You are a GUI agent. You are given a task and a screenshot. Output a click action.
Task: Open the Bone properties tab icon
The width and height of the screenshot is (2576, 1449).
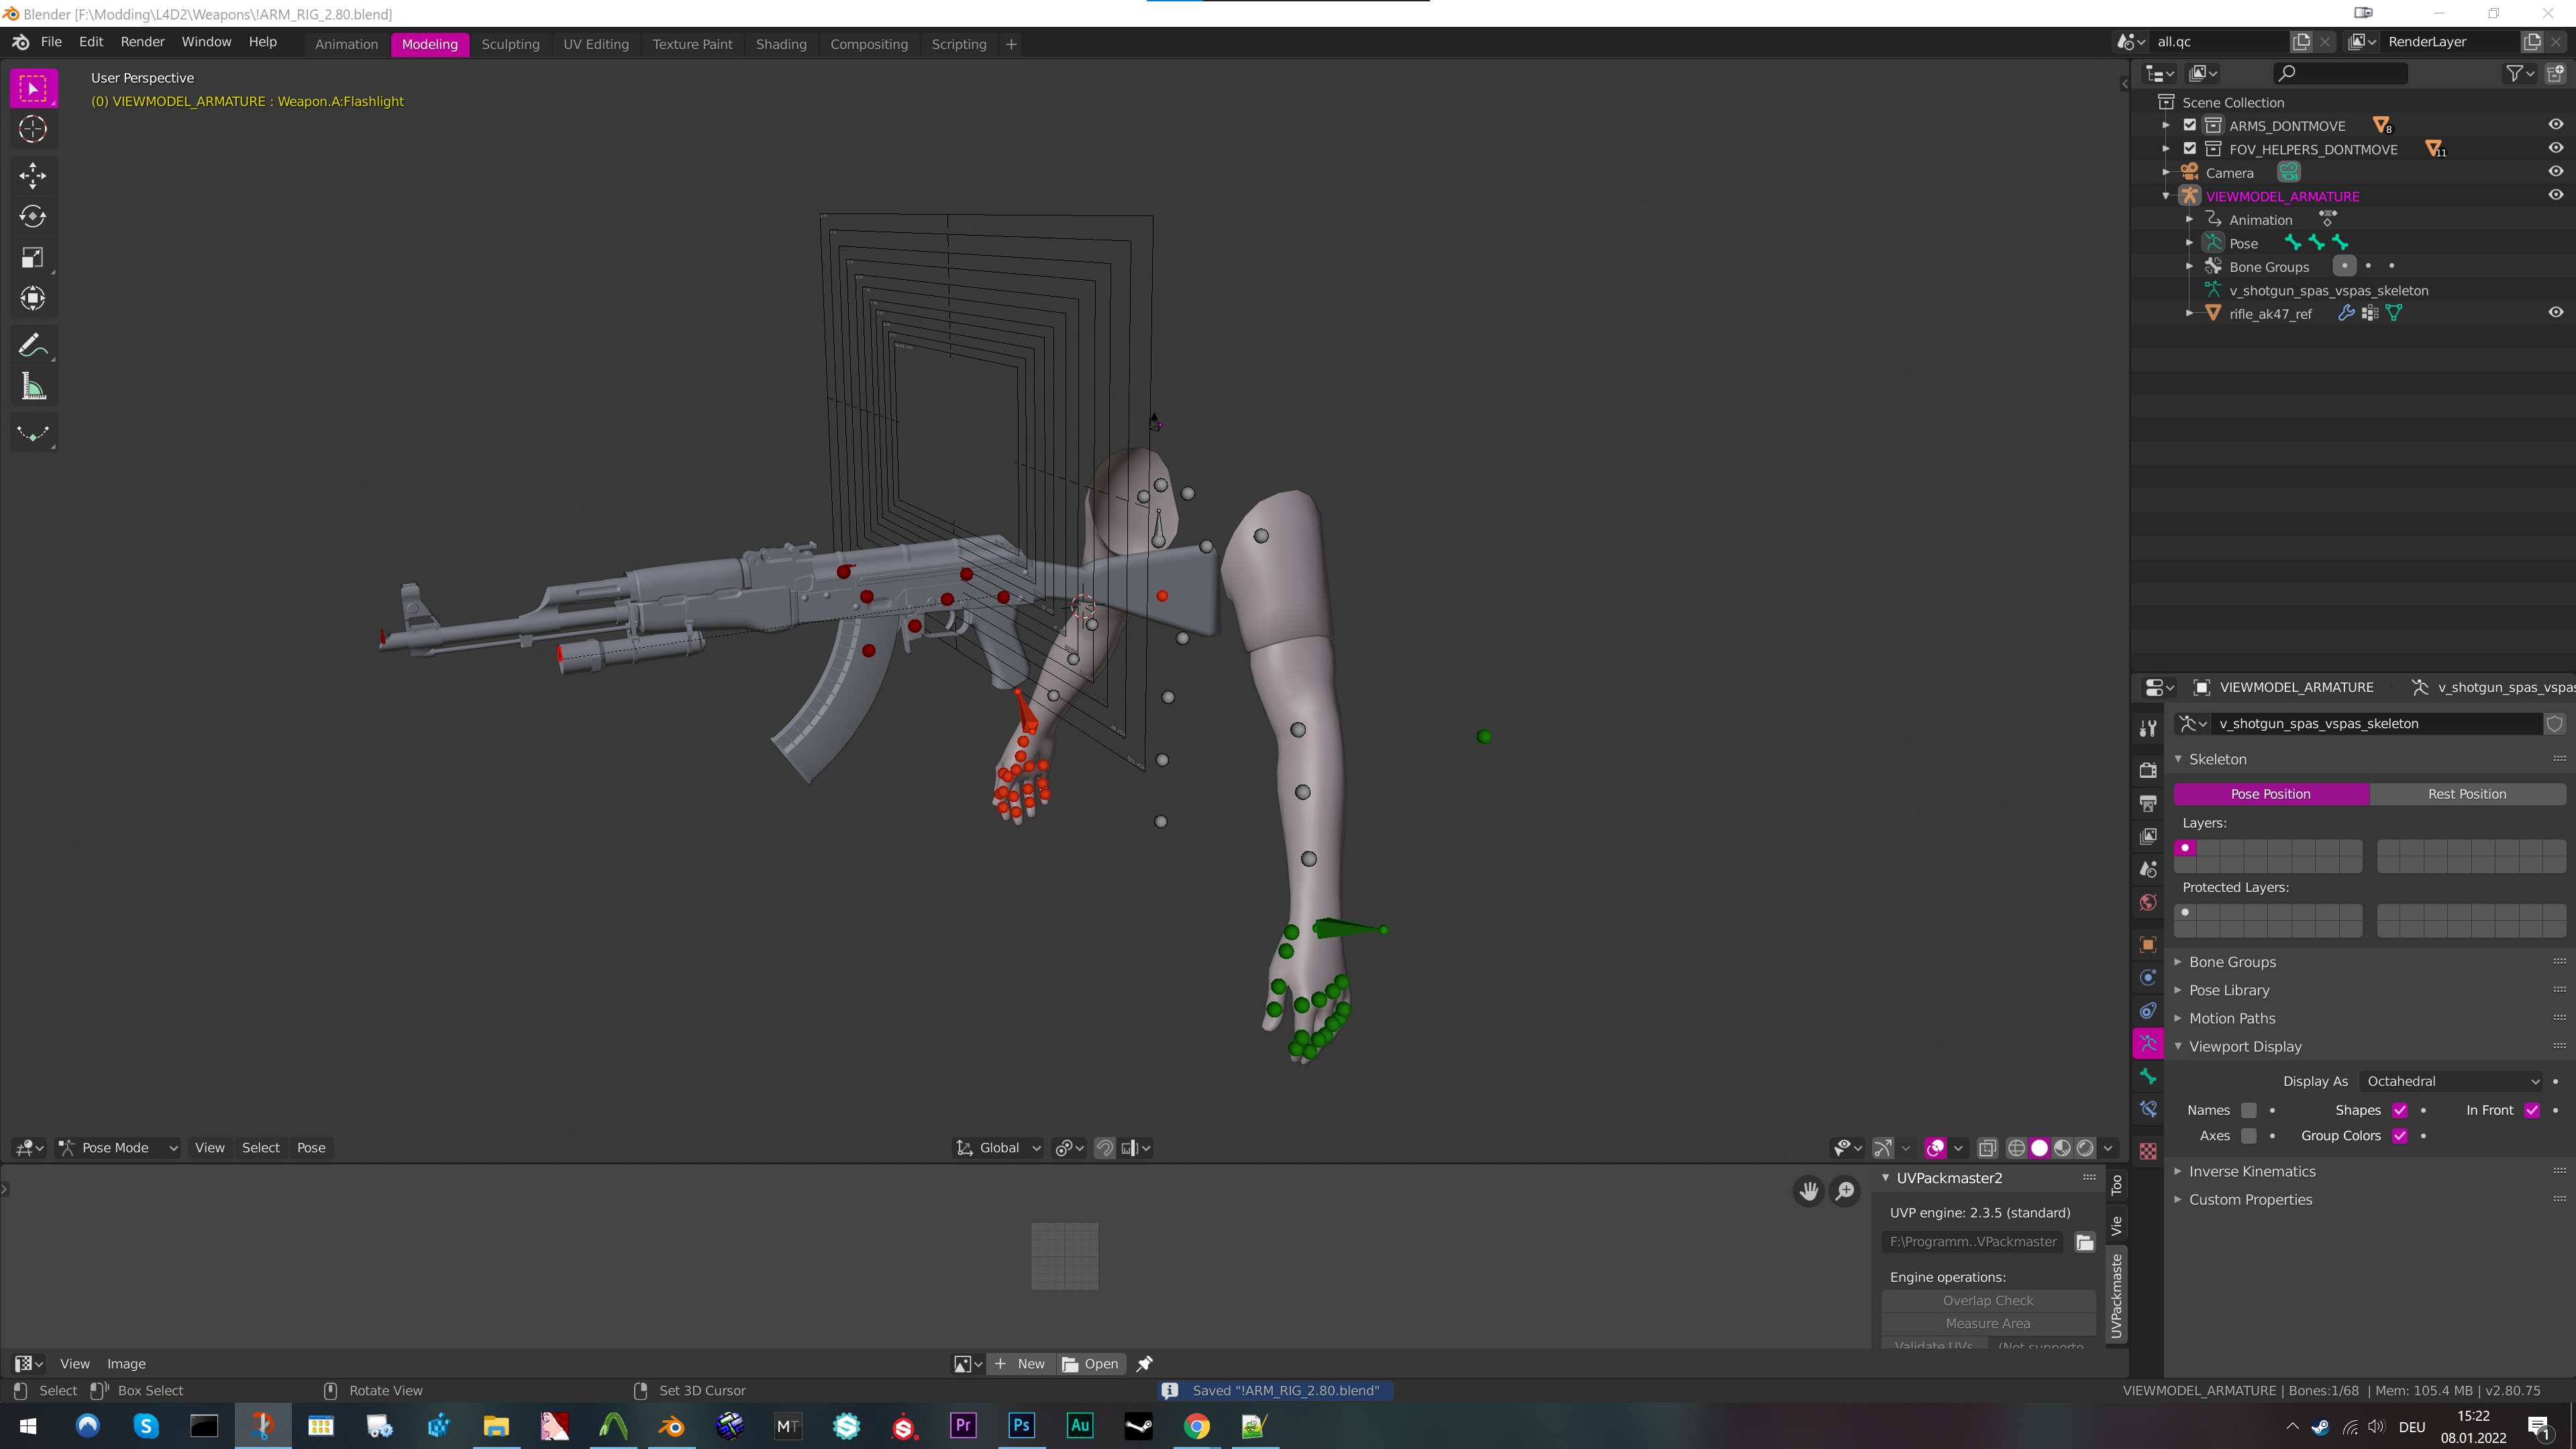click(x=2148, y=1076)
